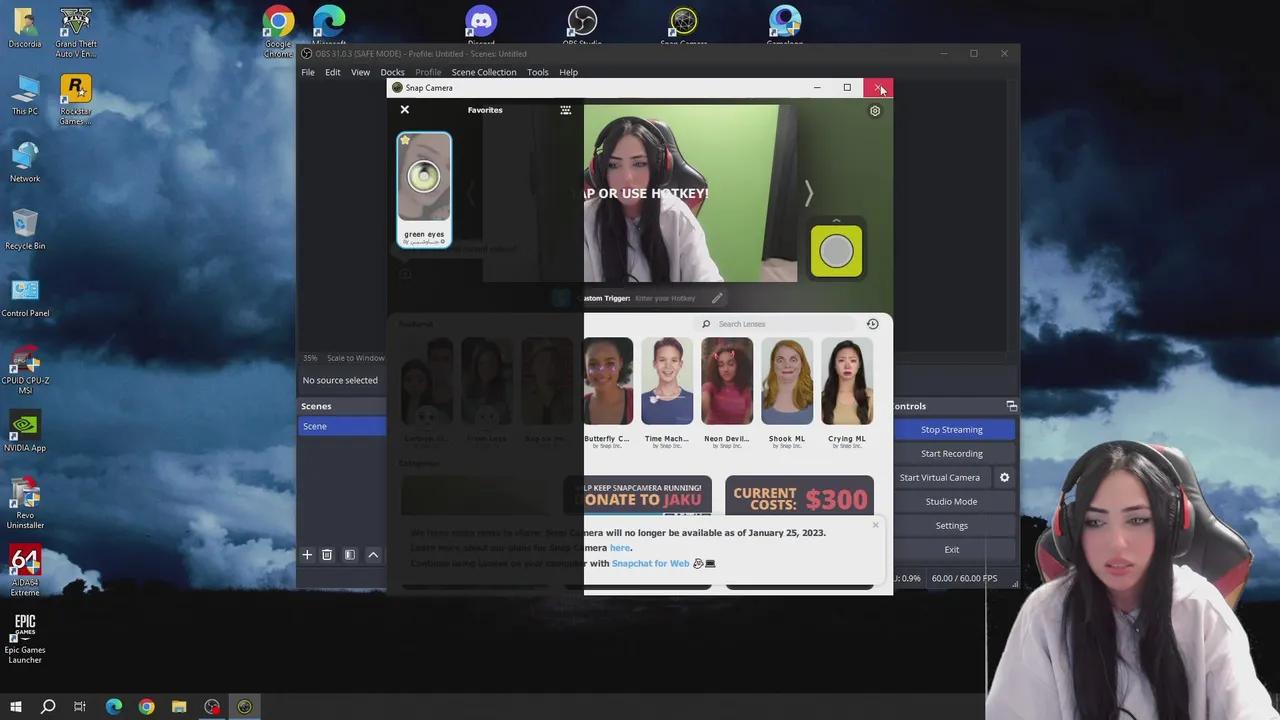Open Epic Games Launcher shortcut

[x=25, y=638]
